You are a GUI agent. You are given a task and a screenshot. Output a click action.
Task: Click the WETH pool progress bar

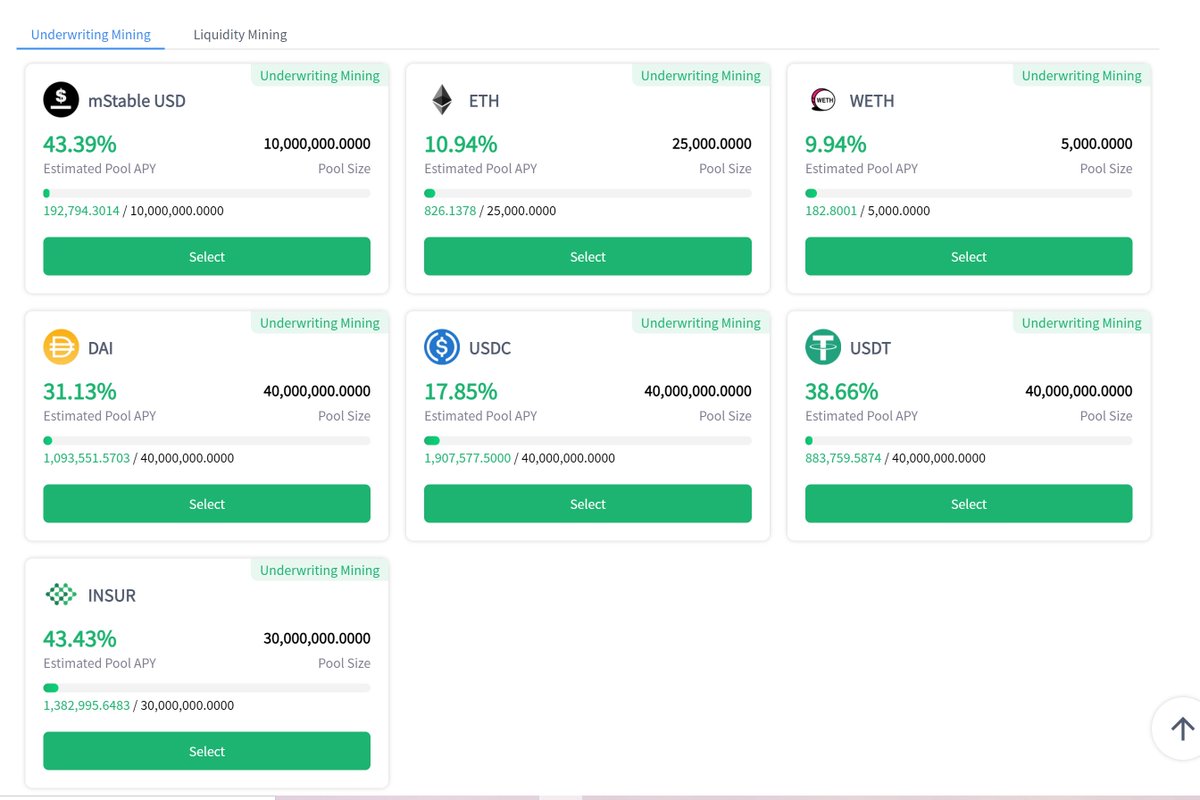click(x=969, y=193)
